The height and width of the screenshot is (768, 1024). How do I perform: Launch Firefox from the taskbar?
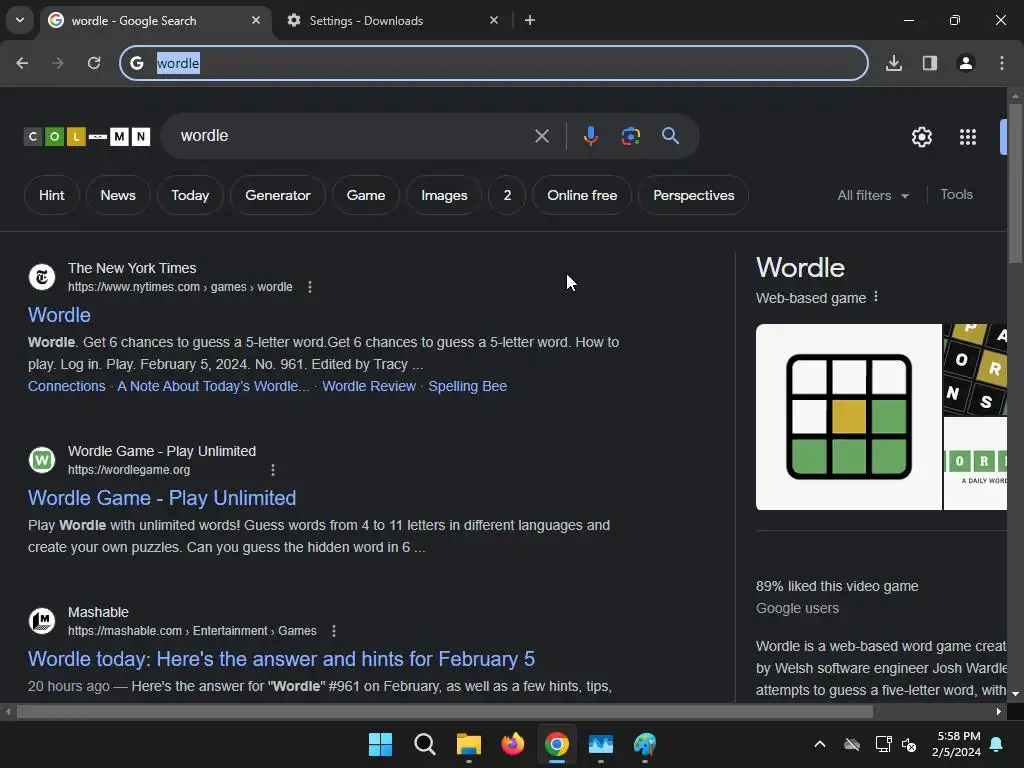tap(513, 744)
